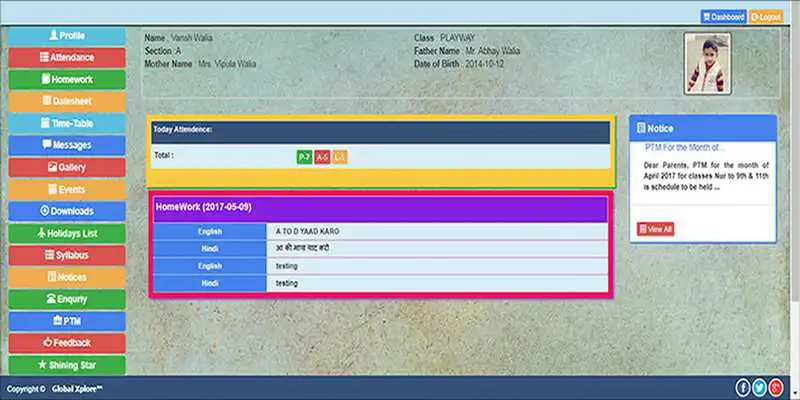Open Shining Star in sidebar

pyautogui.click(x=67, y=365)
